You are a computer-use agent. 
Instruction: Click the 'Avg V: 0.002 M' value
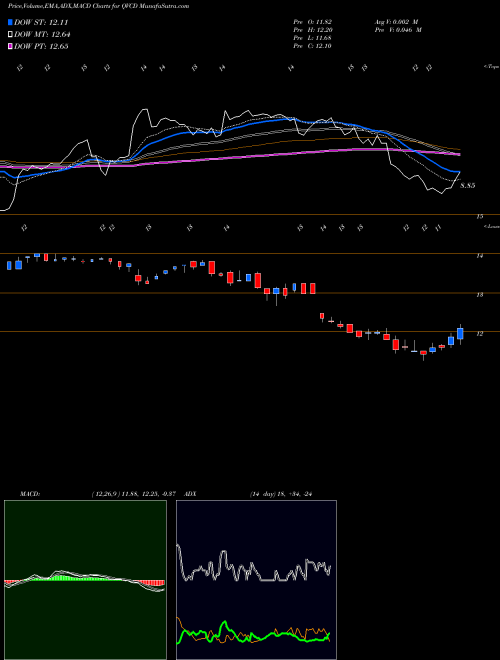click(396, 21)
